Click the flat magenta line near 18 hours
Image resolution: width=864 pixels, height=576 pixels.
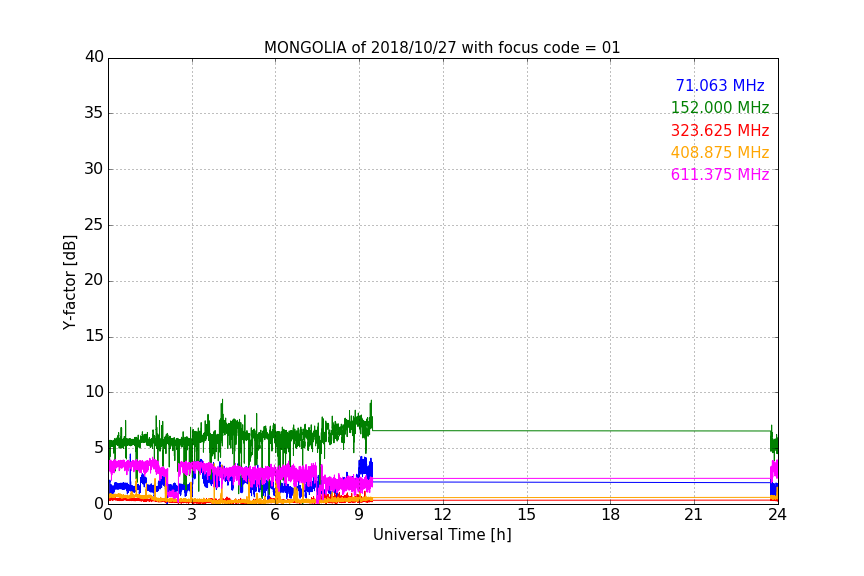click(610, 478)
